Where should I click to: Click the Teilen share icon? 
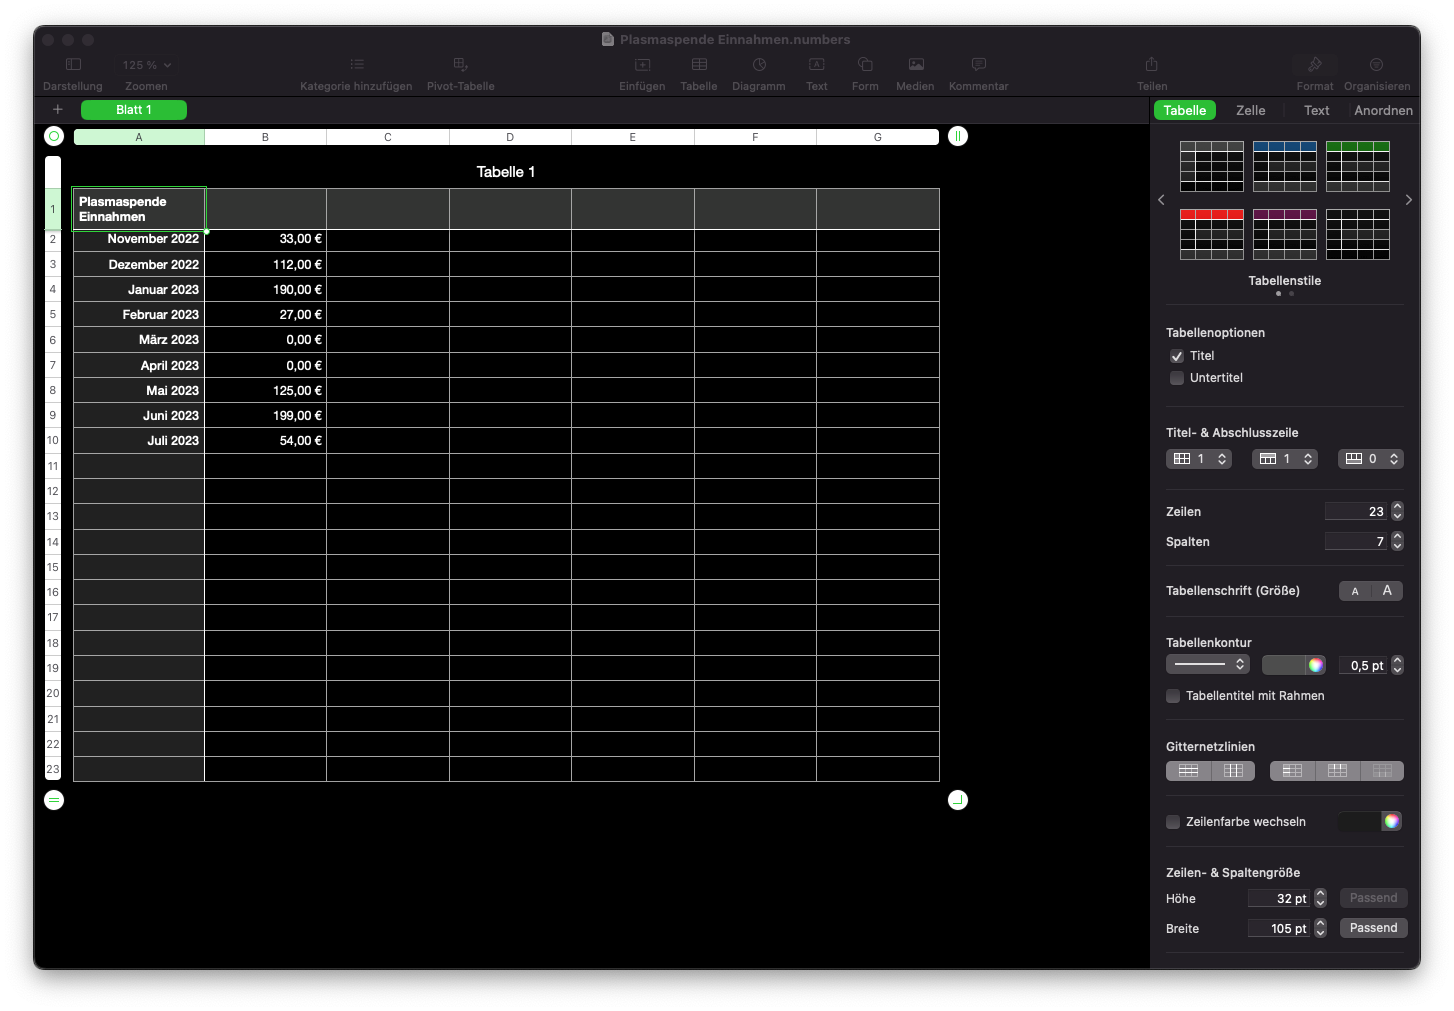point(1151,65)
